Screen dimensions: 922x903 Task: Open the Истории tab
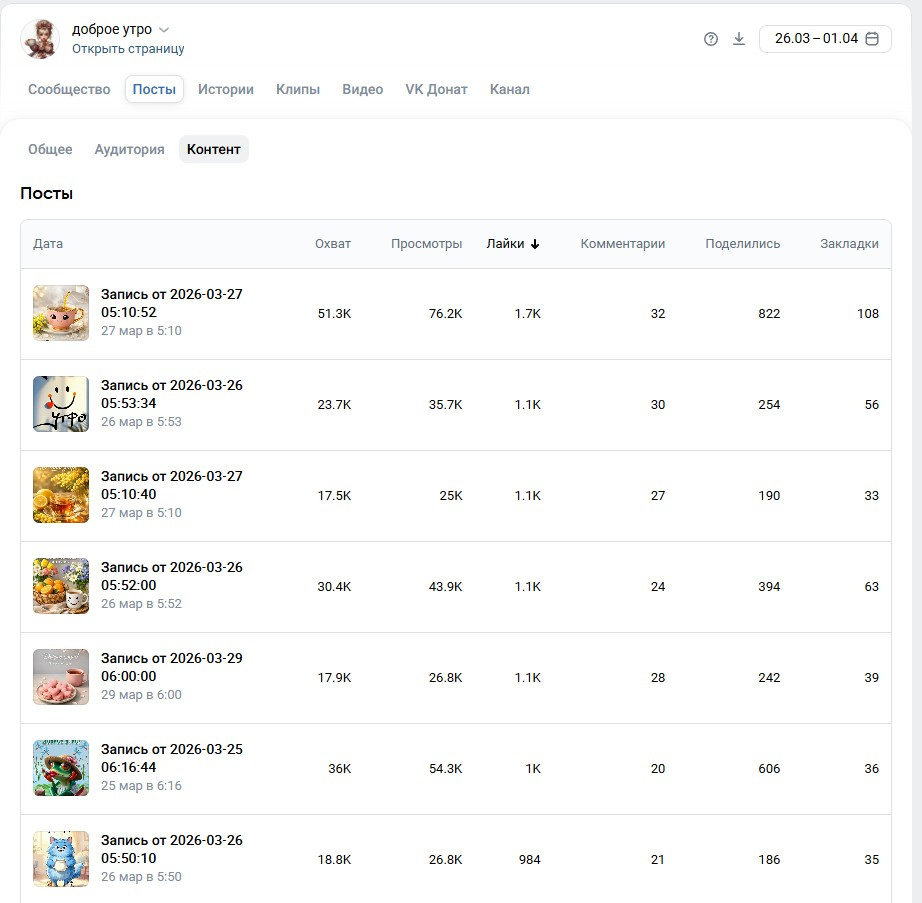click(x=226, y=89)
